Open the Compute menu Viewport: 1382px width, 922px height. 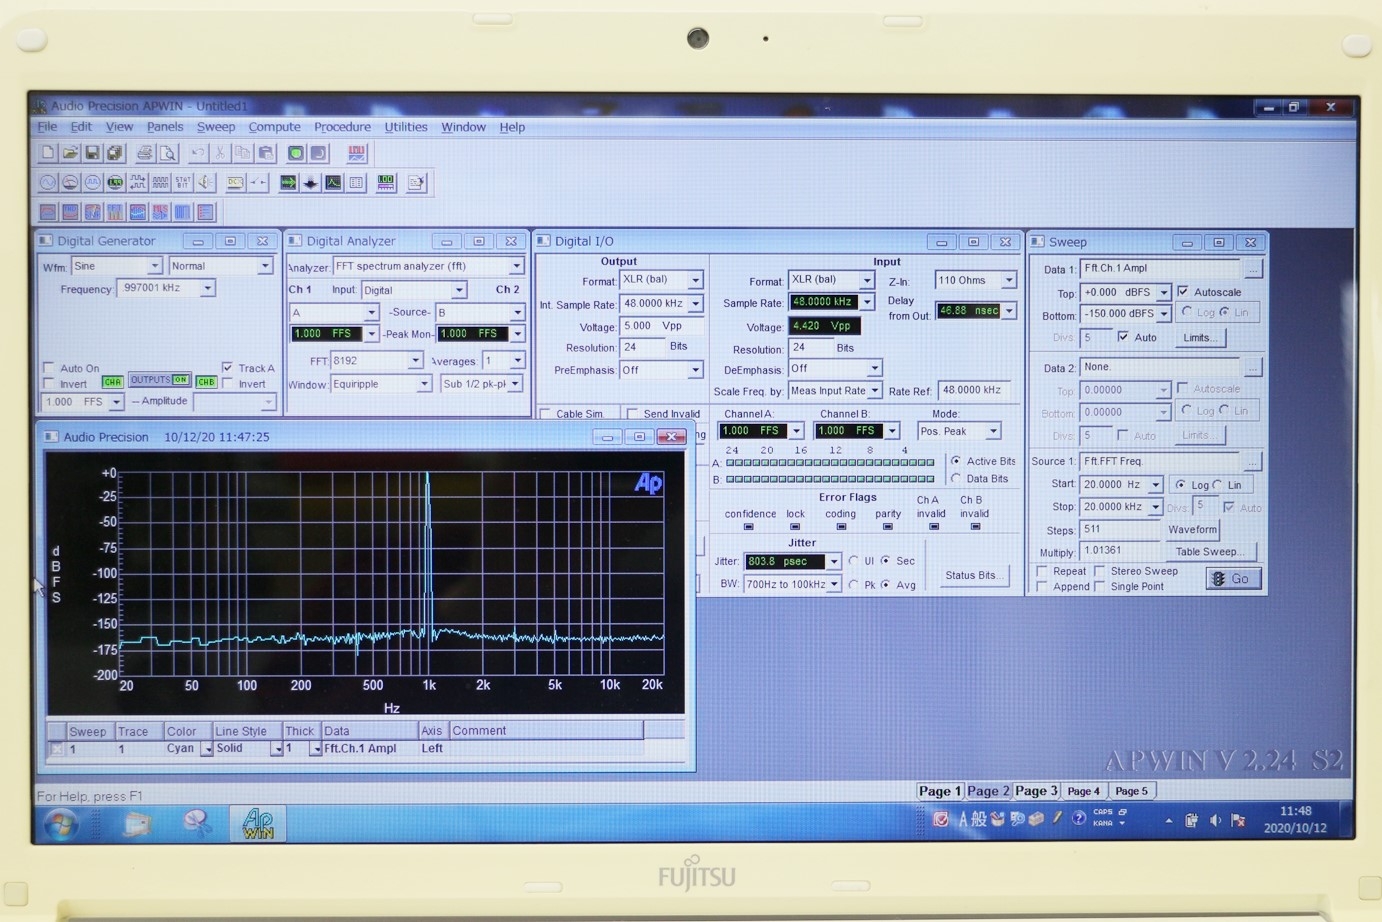274,127
